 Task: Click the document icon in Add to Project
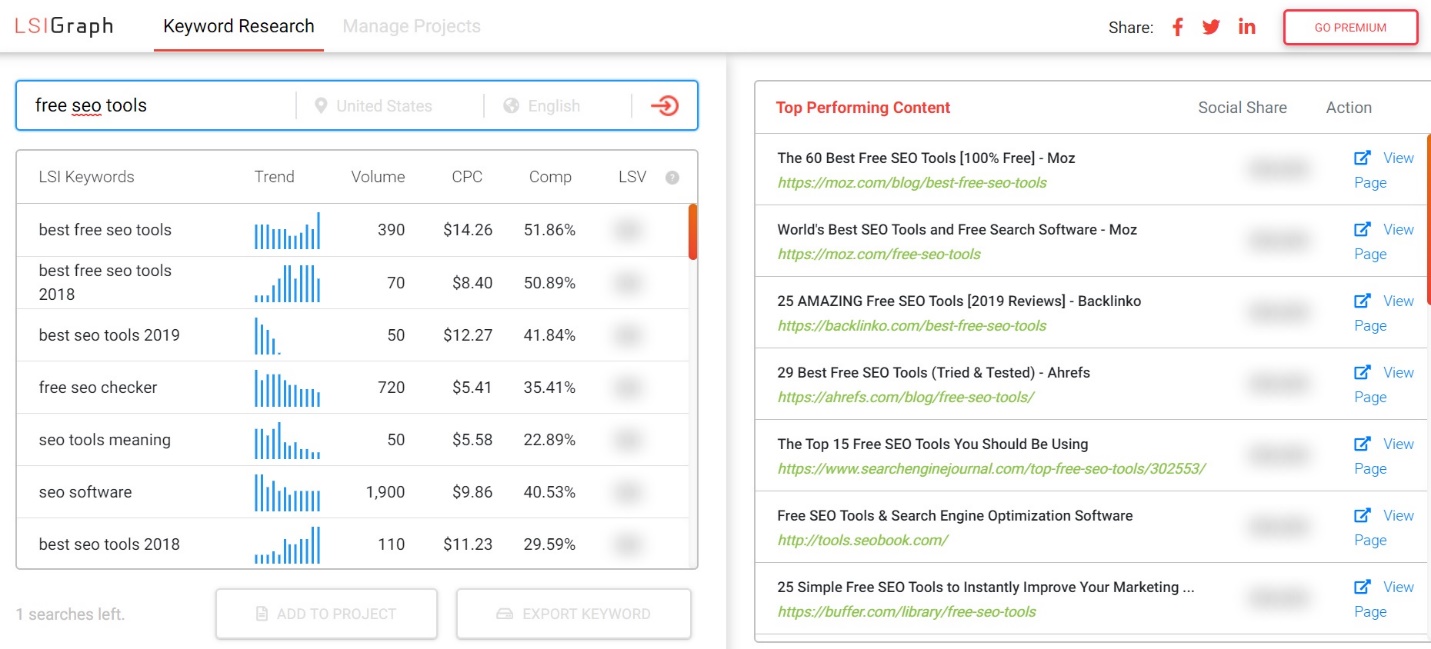tap(262, 614)
